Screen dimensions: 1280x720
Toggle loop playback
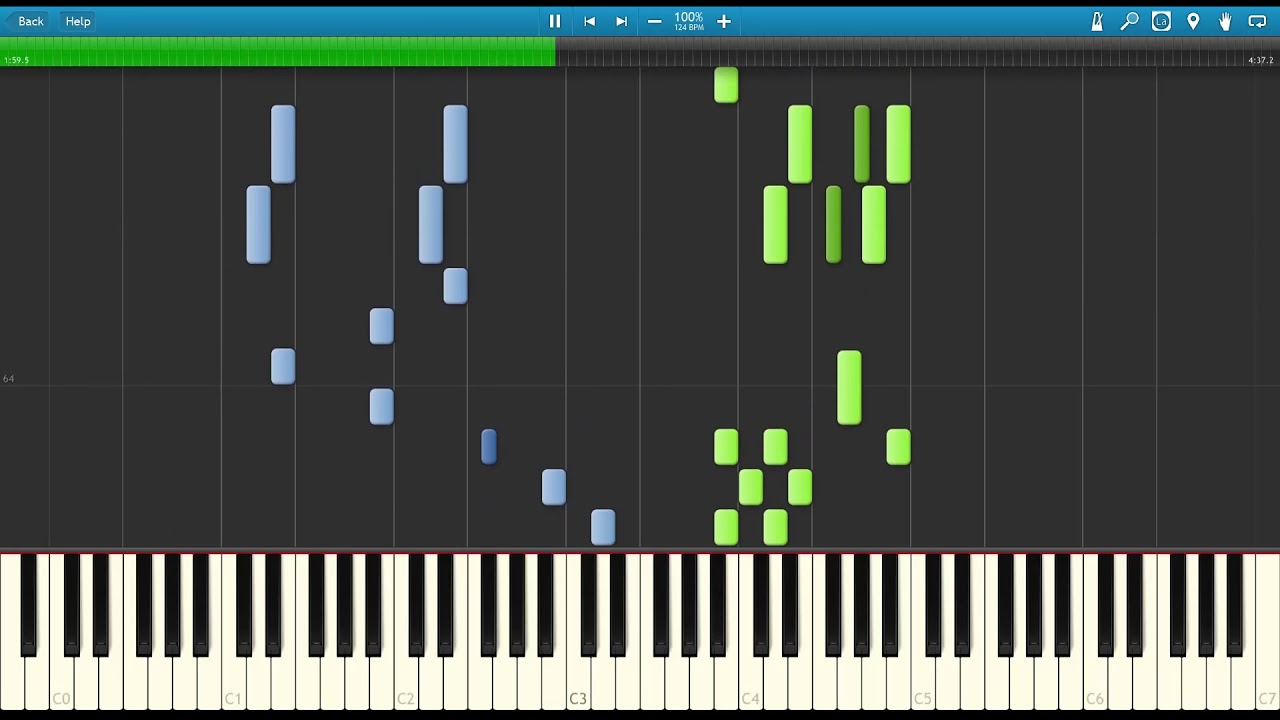(1257, 21)
